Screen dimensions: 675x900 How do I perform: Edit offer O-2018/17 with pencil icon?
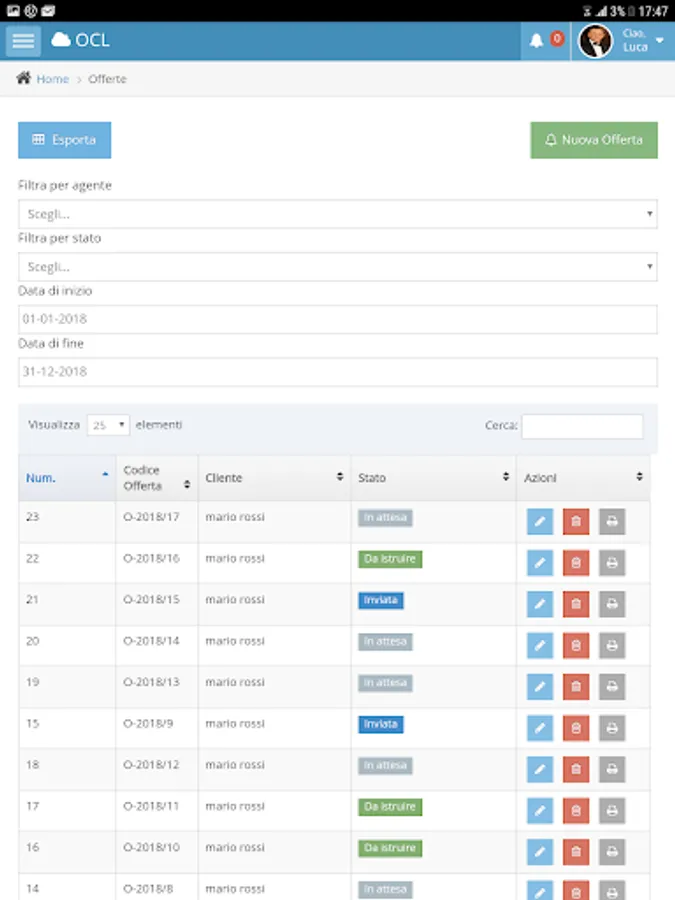tap(540, 521)
